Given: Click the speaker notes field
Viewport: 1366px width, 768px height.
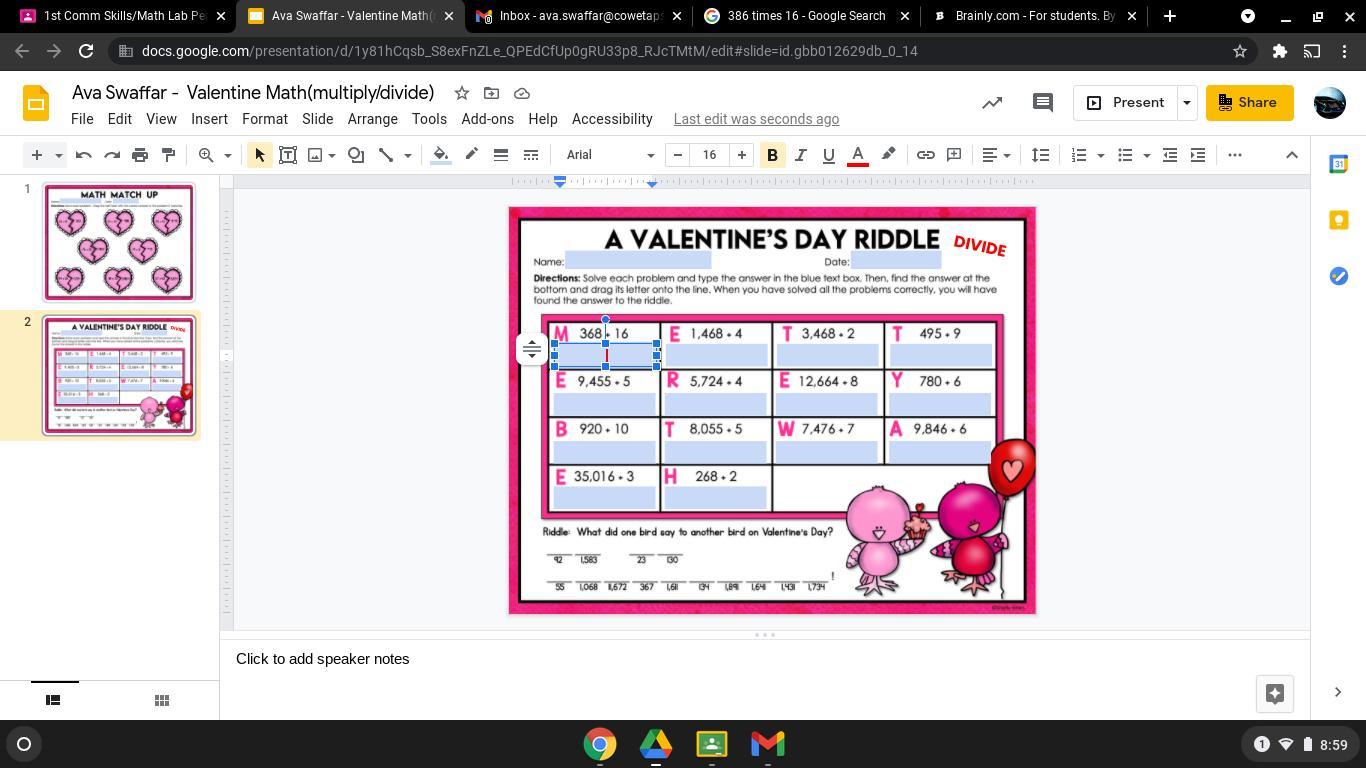Looking at the screenshot, I should (765, 659).
